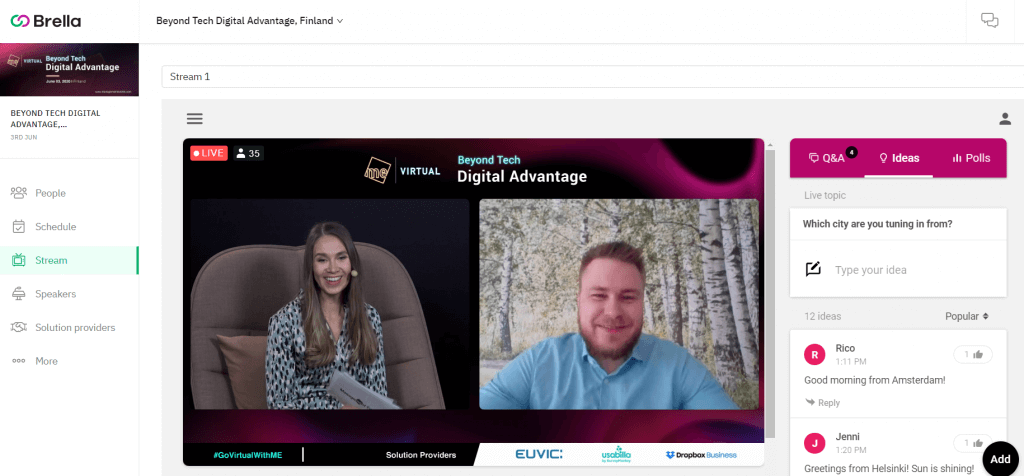The image size is (1024, 476).
Task: Click the male guest video feed
Action: click(619, 304)
